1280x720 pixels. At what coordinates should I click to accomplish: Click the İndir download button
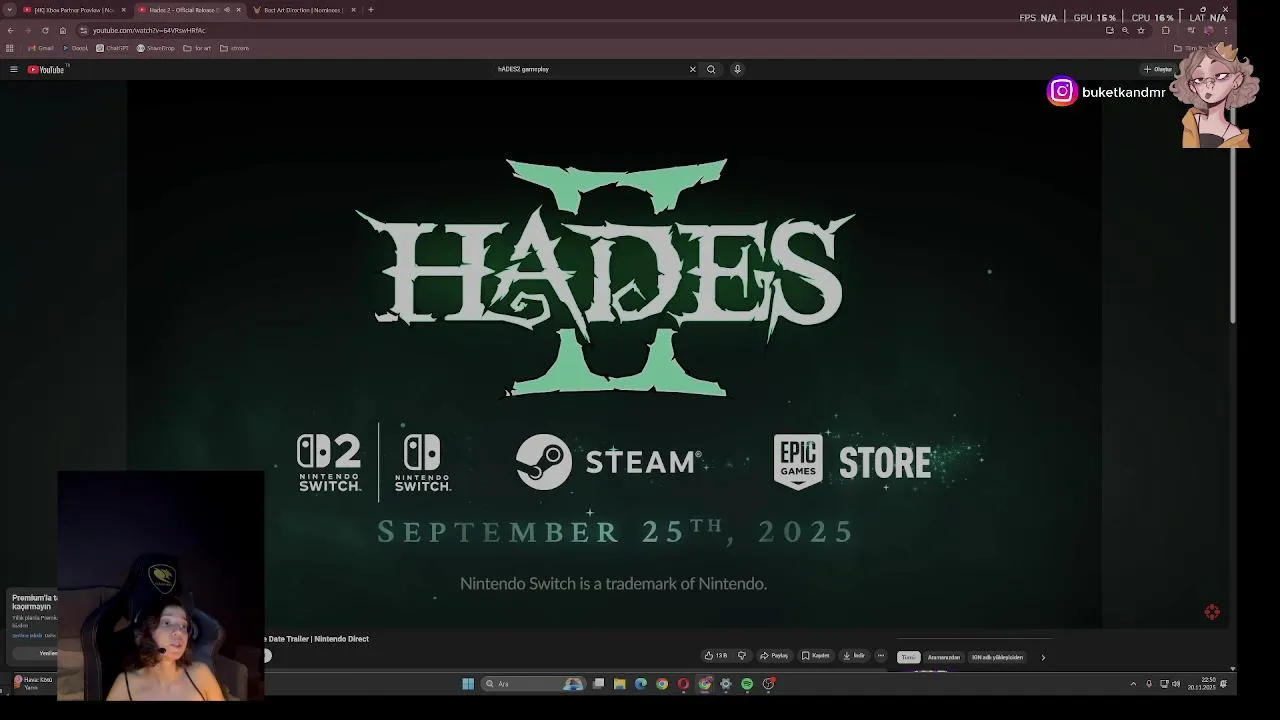point(854,656)
